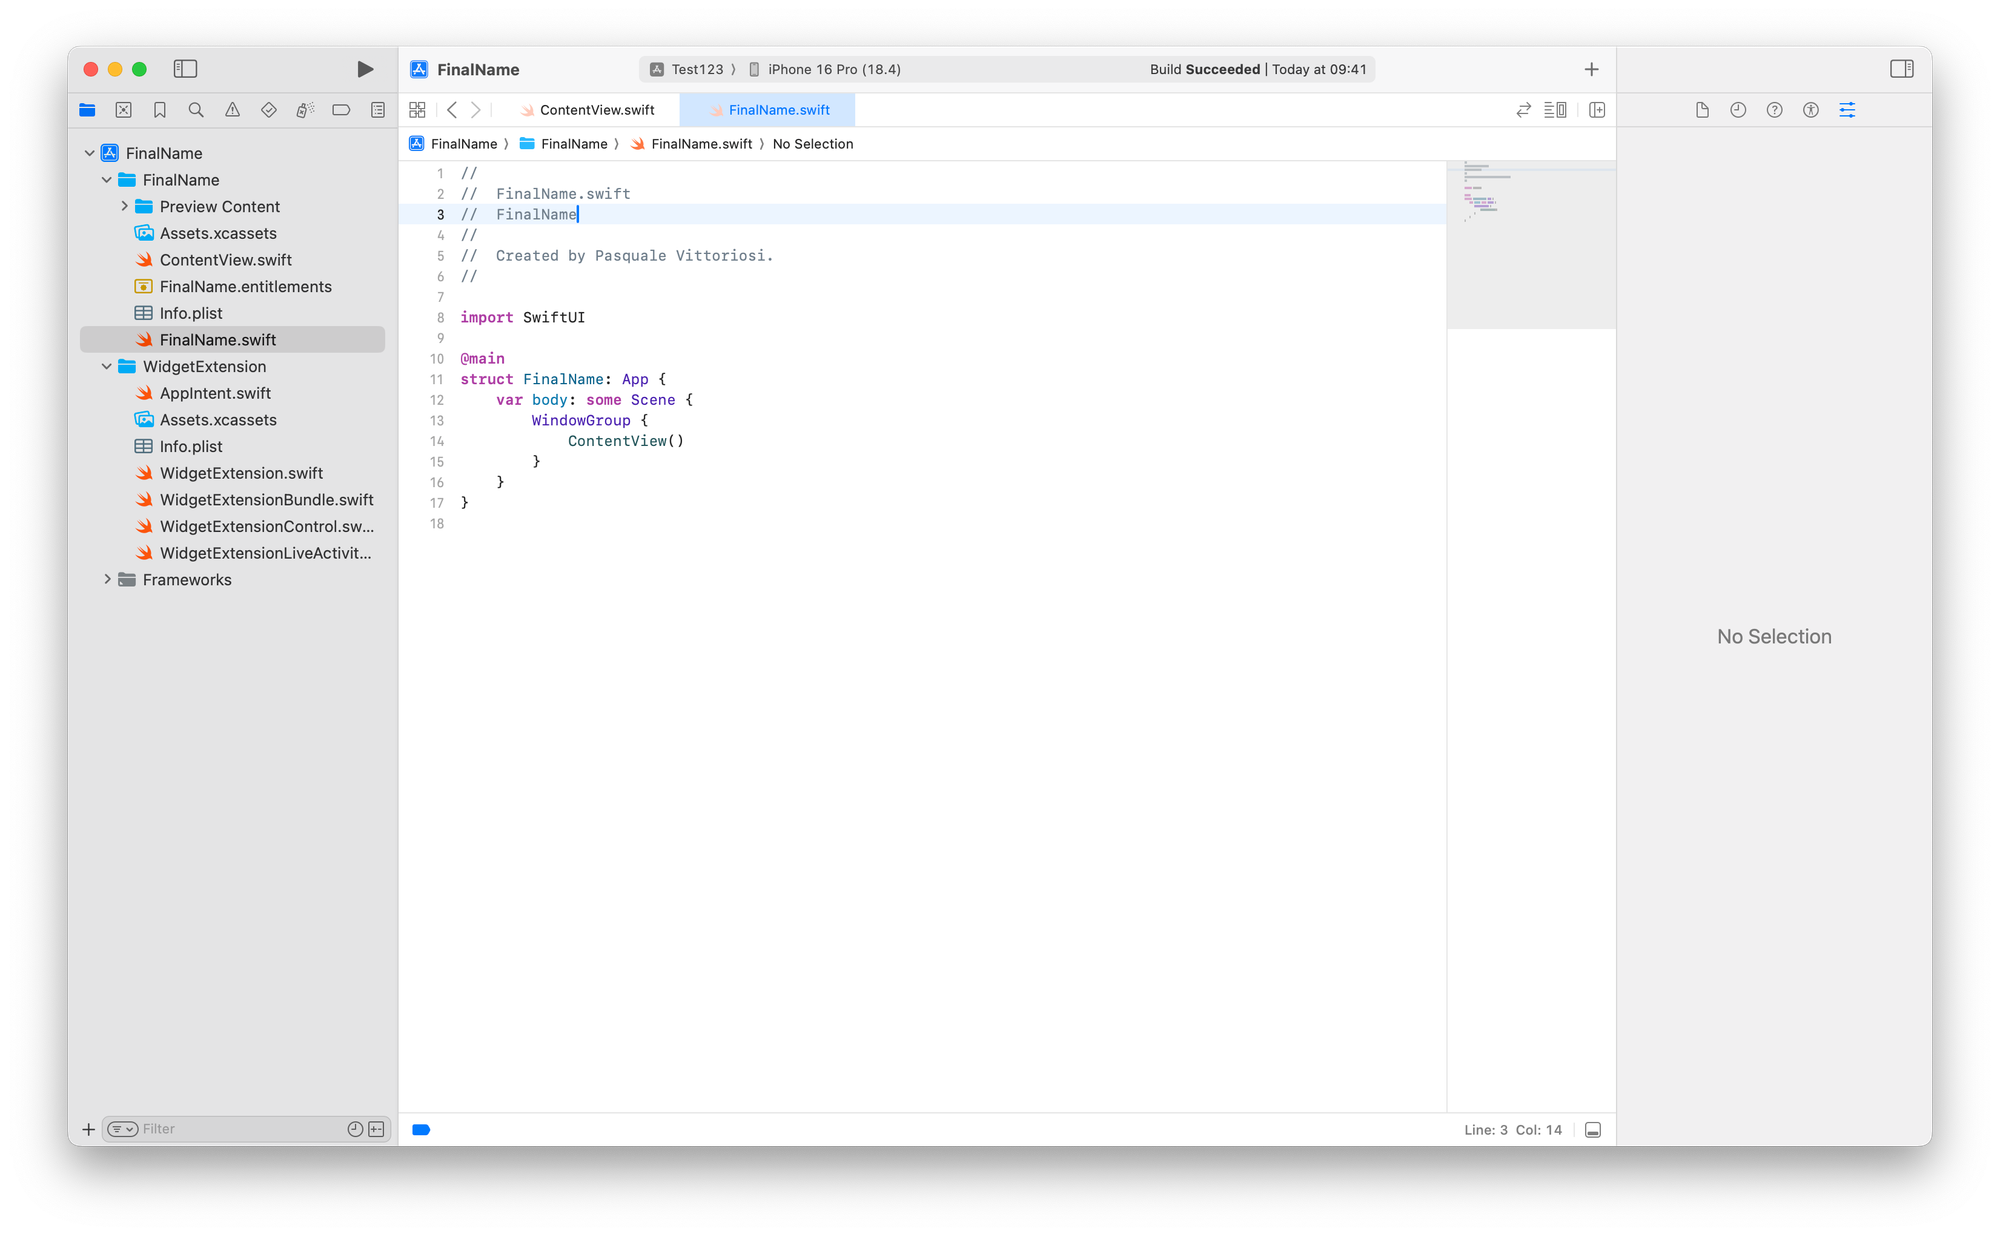This screenshot has height=1236, width=2000.
Task: Toggle the left navigator sidebar
Action: tap(185, 69)
